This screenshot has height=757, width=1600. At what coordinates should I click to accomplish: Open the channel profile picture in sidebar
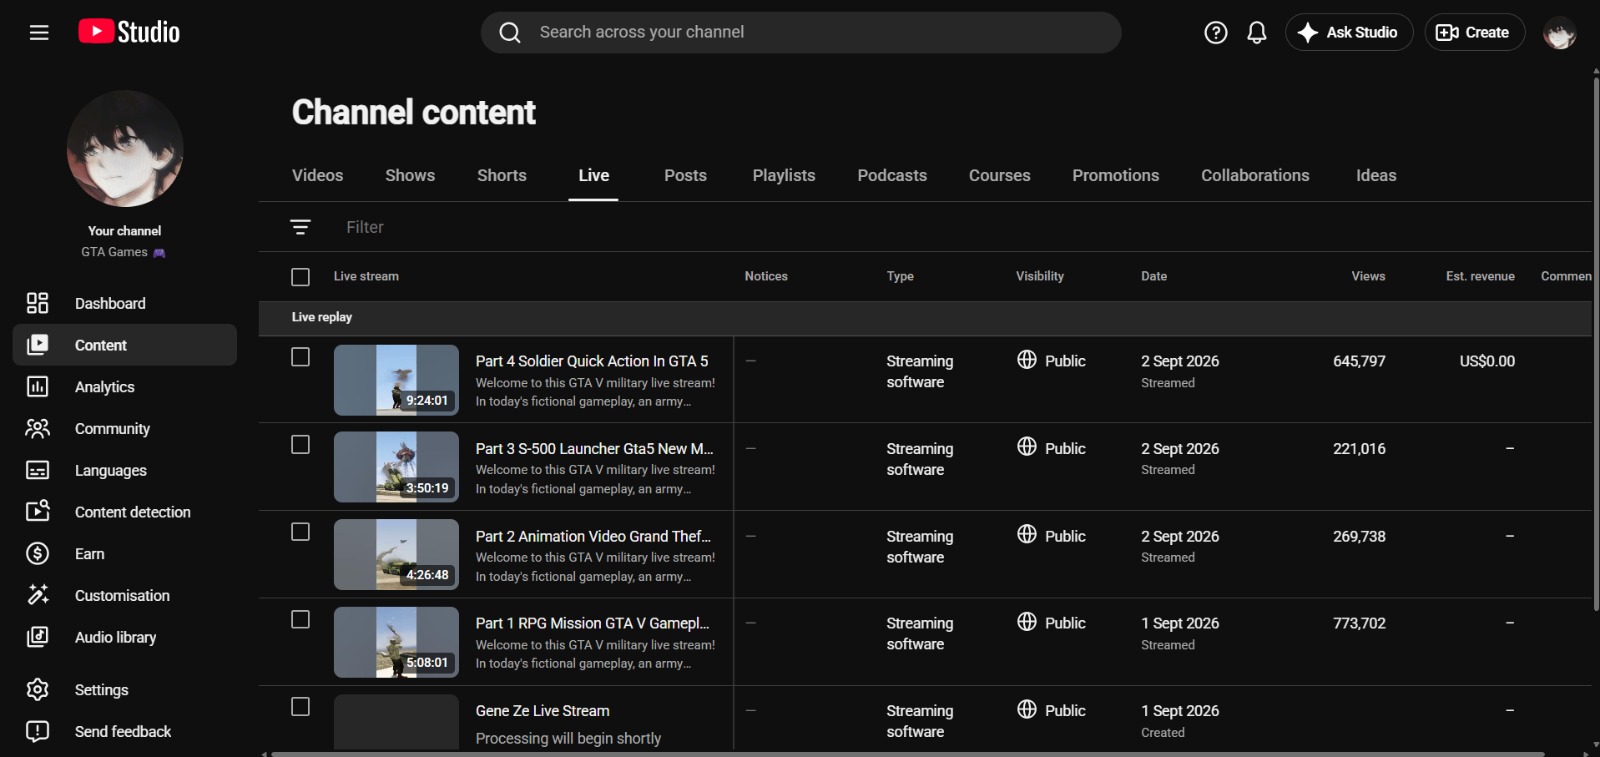pyautogui.click(x=125, y=149)
